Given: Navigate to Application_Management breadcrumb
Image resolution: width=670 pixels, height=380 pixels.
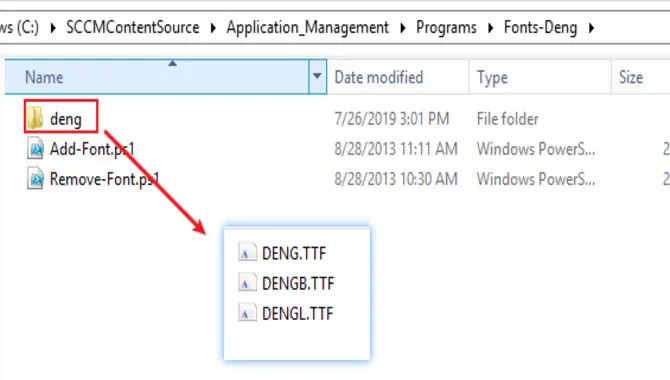Looking at the screenshot, I should [x=308, y=28].
